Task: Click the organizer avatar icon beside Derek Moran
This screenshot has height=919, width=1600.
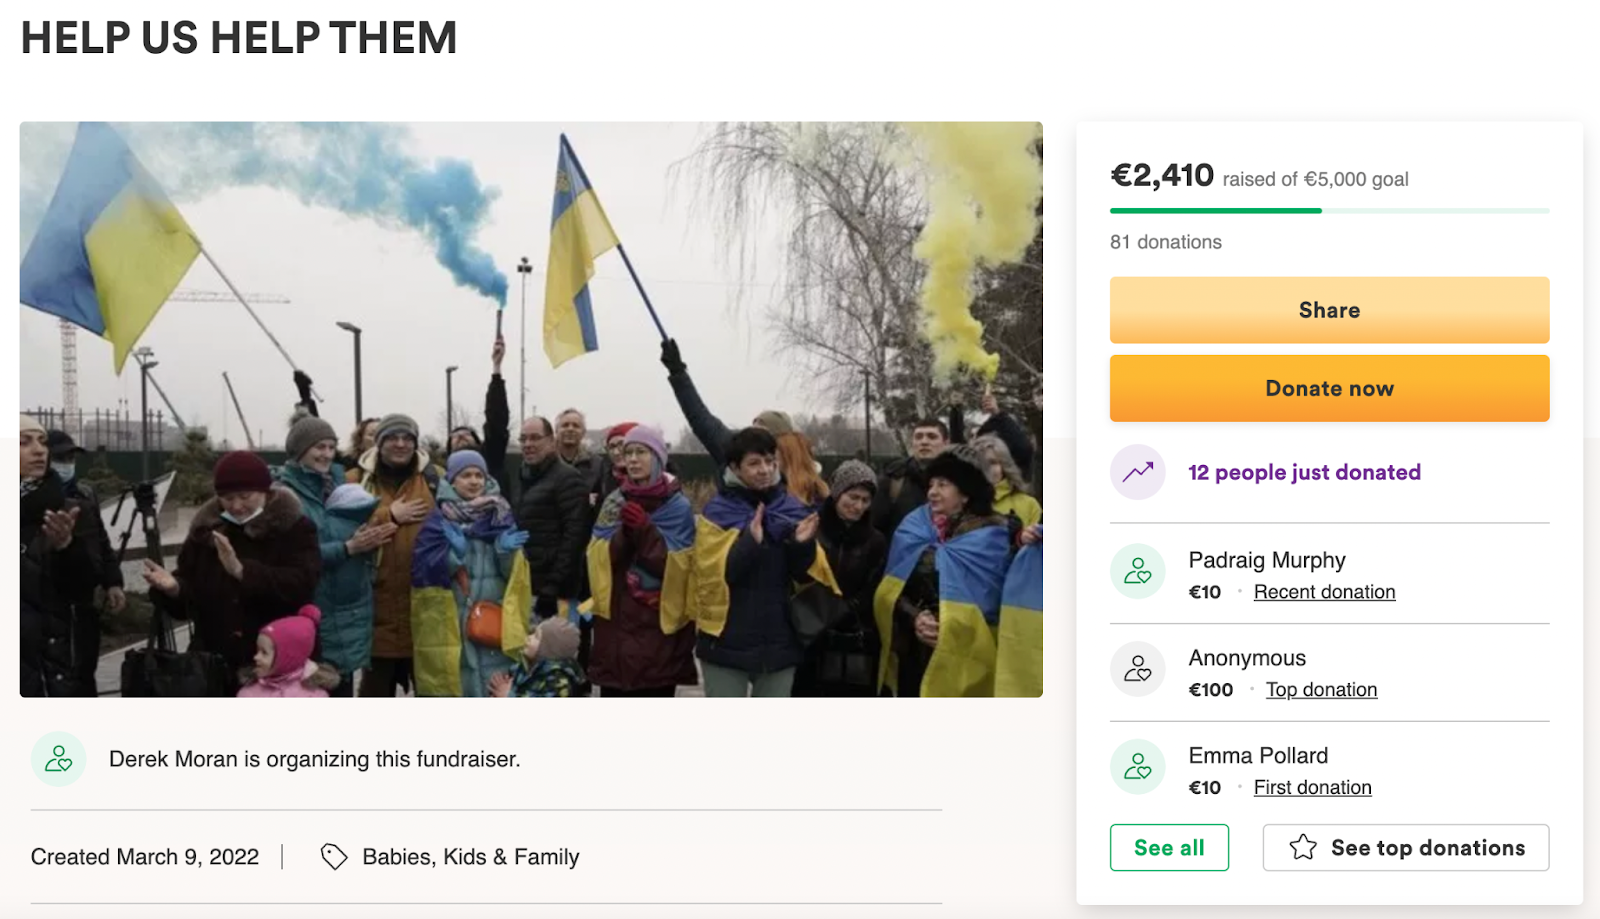Action: pos(58,759)
